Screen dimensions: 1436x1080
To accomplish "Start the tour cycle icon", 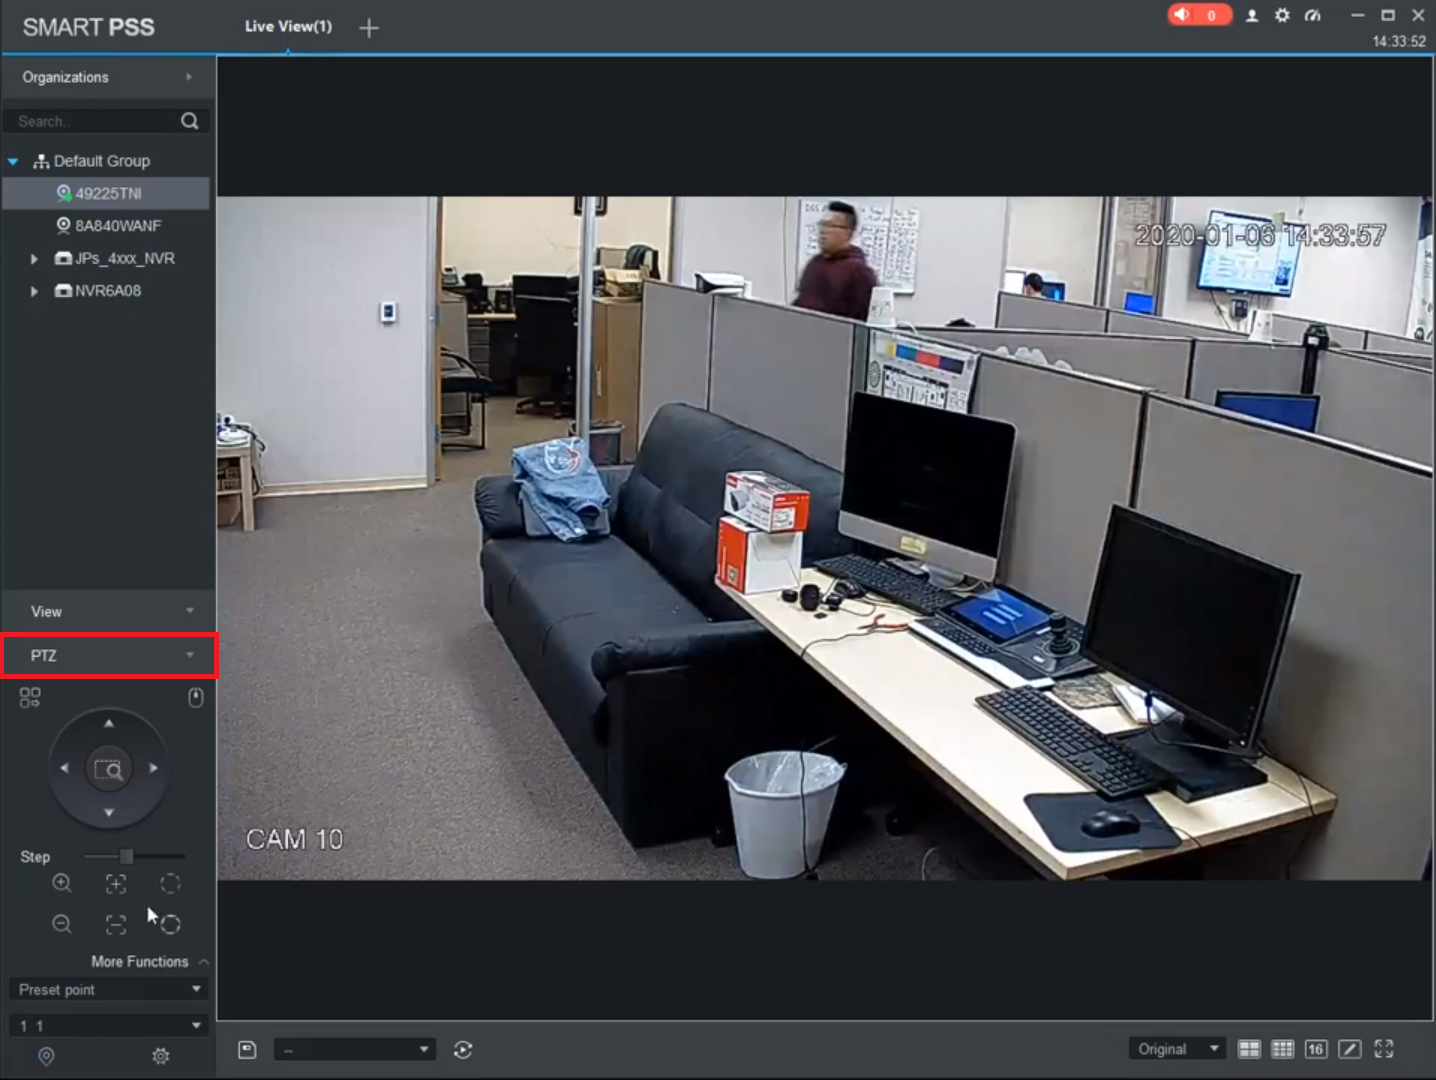I will (x=462, y=1049).
